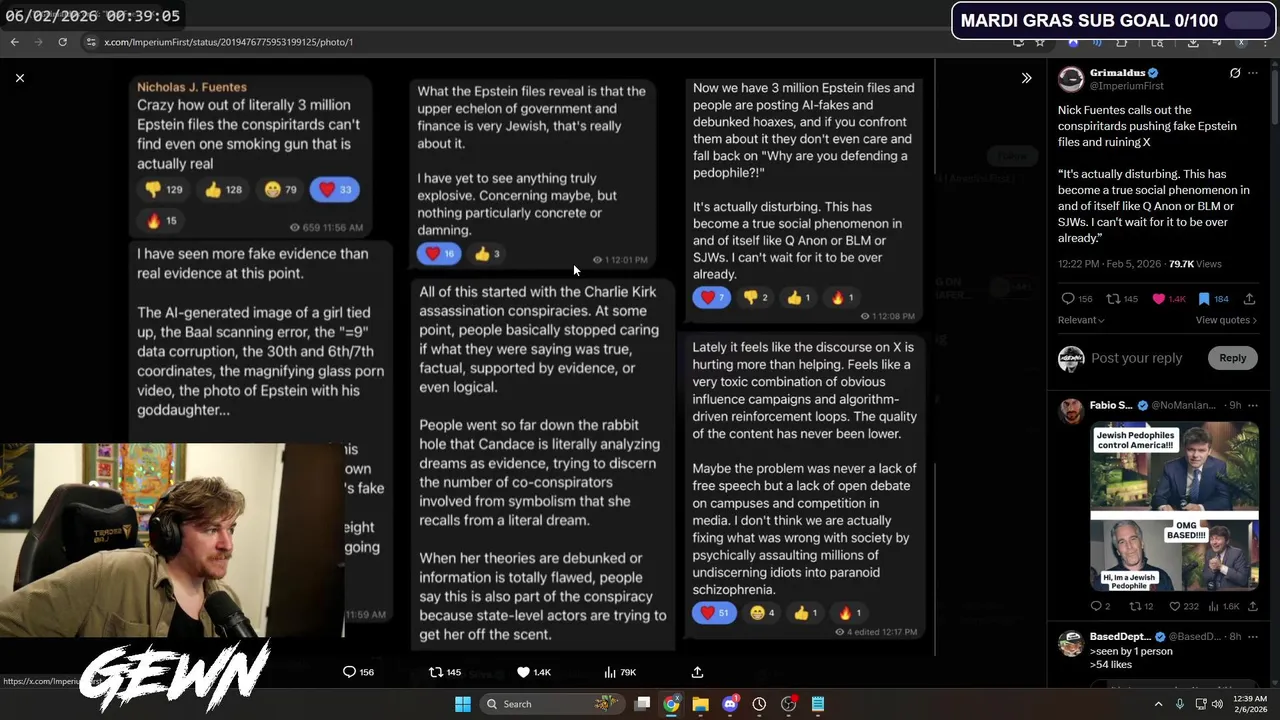Open File Explorer from the taskbar
The image size is (1280, 720).
tap(700, 704)
